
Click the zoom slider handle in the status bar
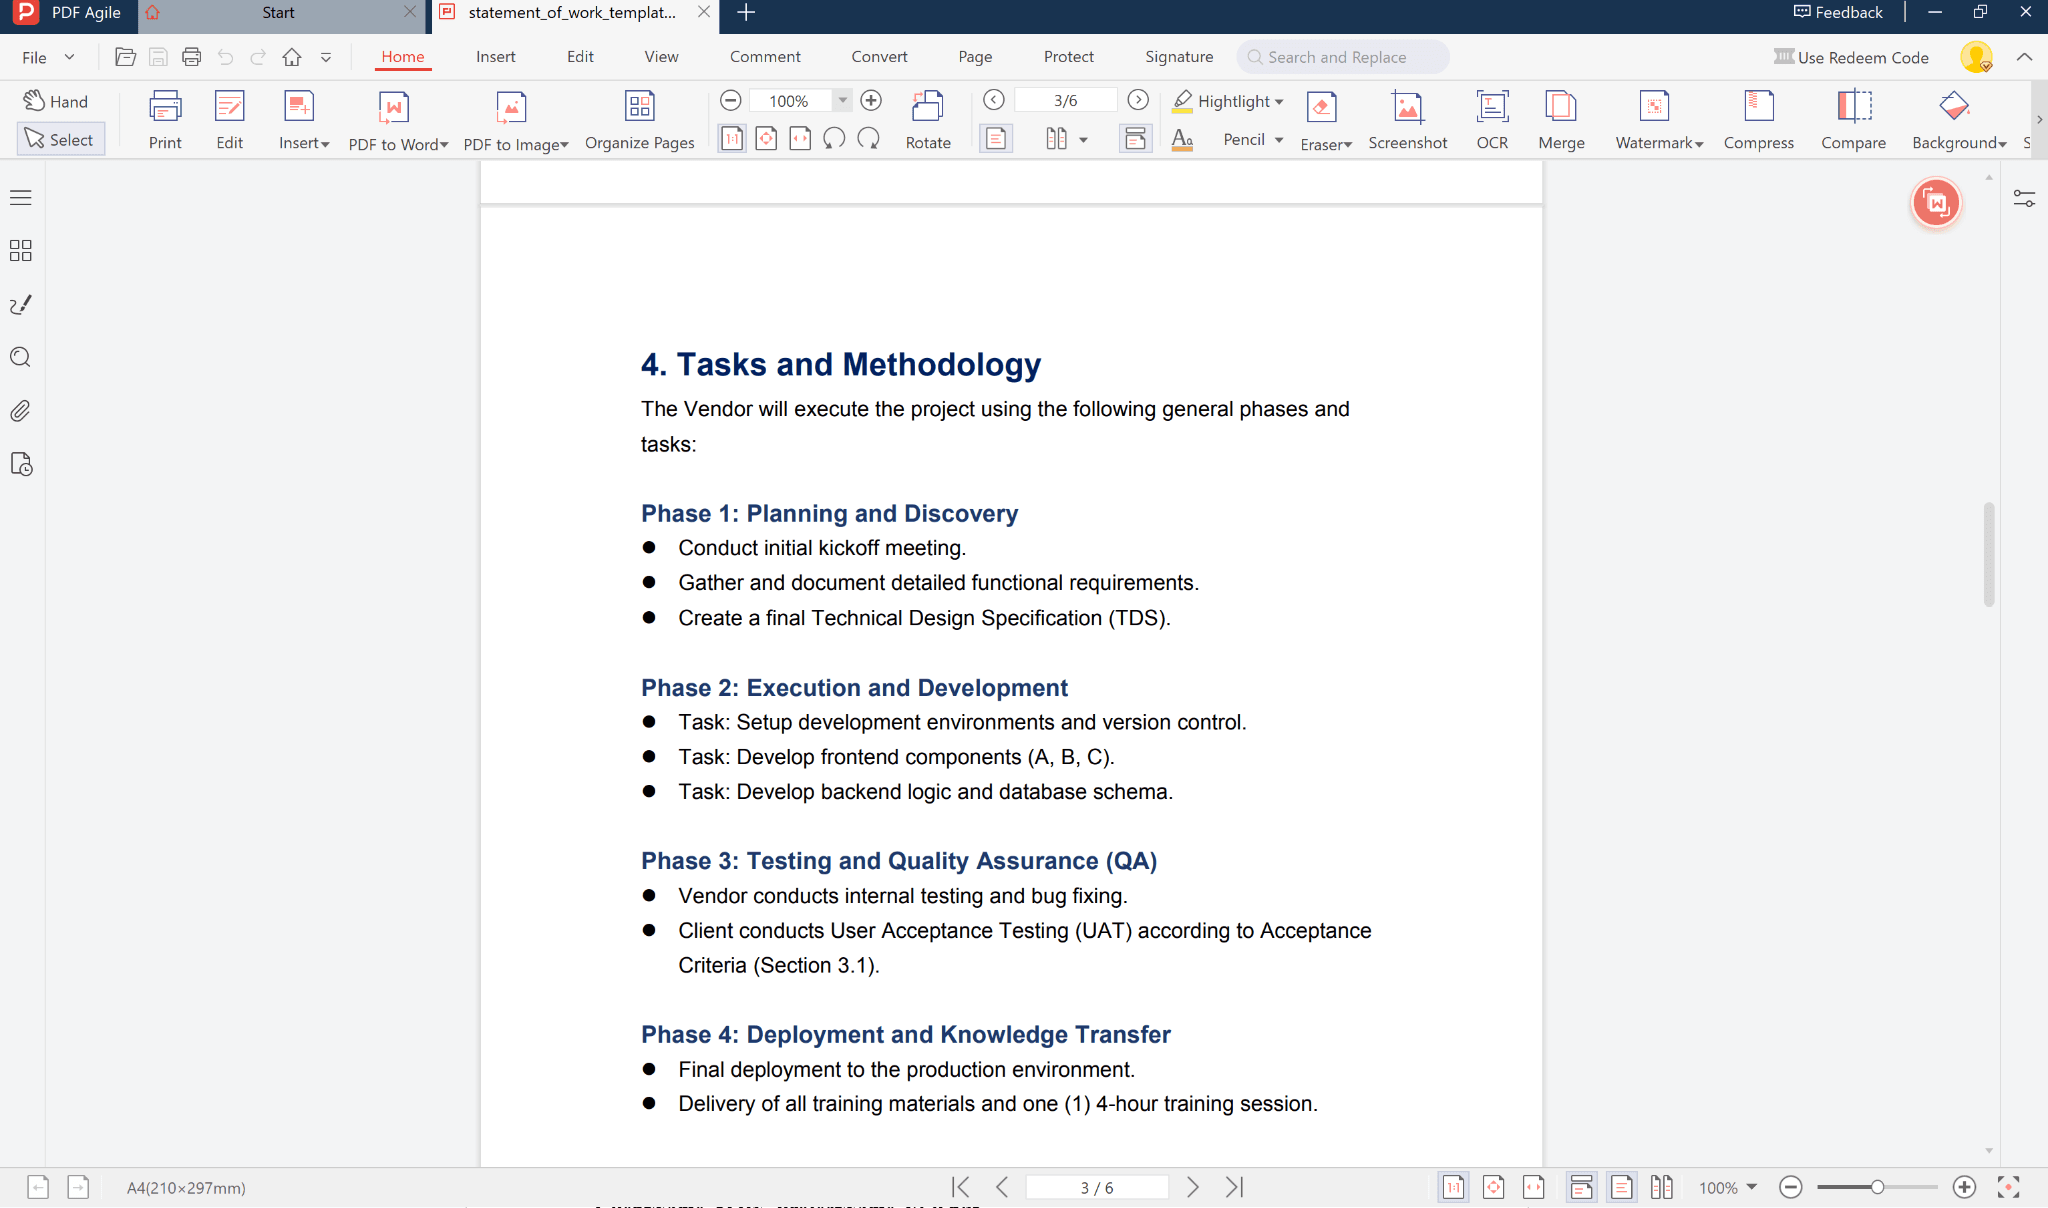1877,1187
